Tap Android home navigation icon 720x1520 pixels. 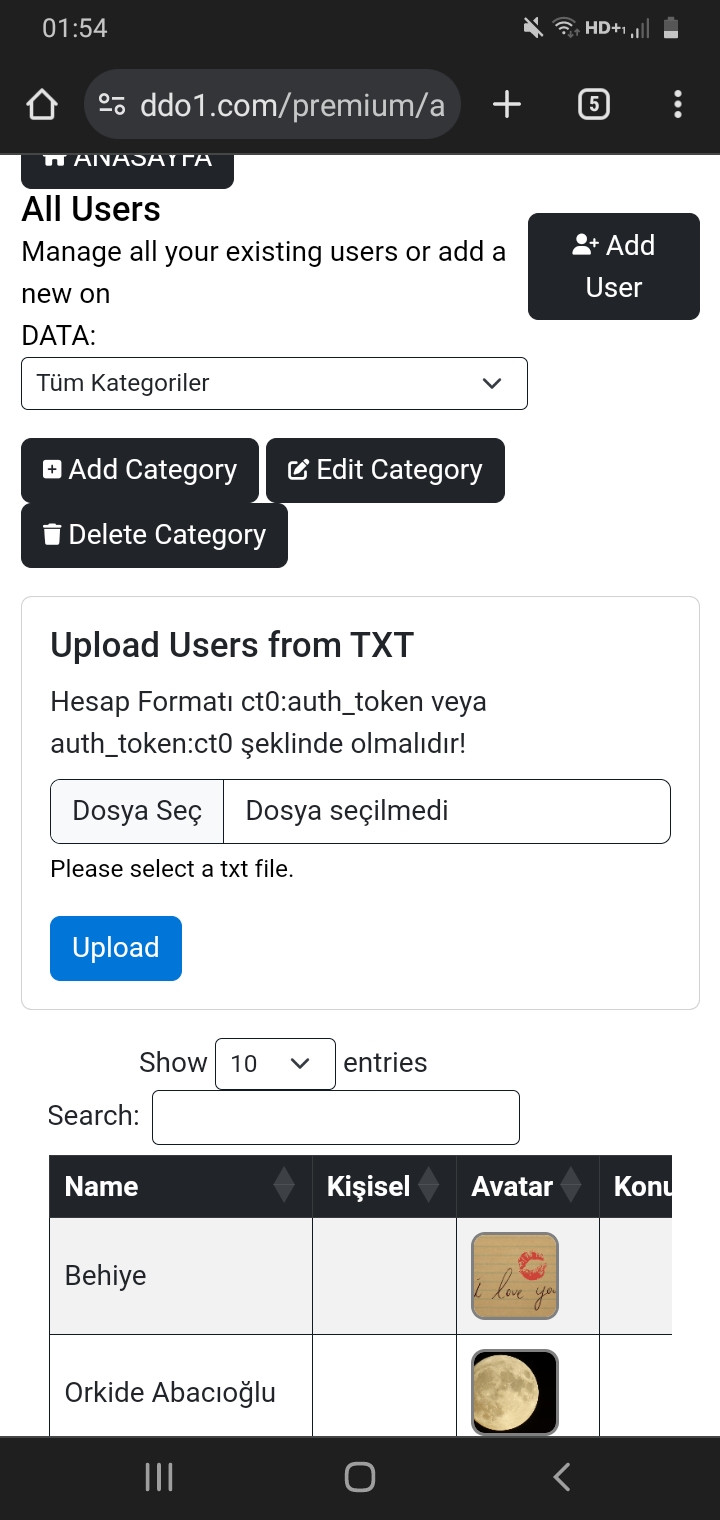[x=360, y=1477]
